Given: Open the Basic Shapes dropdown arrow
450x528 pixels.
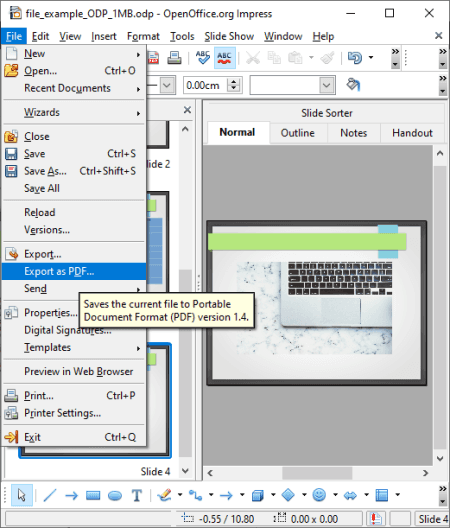Looking at the screenshot, I should (304, 495).
